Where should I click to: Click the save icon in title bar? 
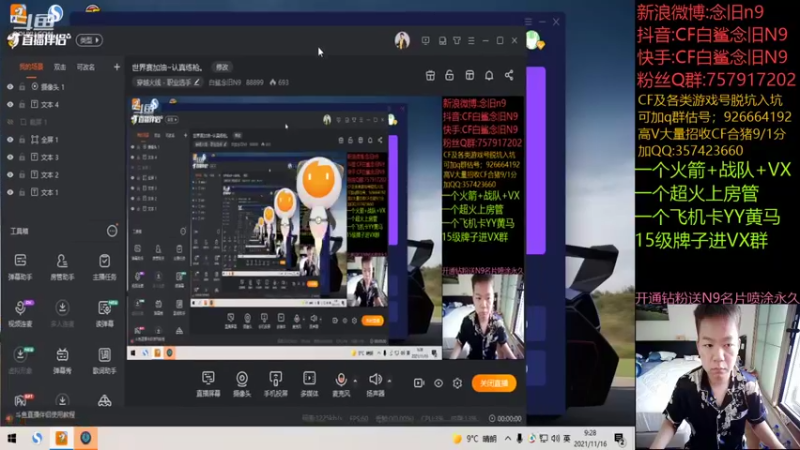click(442, 40)
